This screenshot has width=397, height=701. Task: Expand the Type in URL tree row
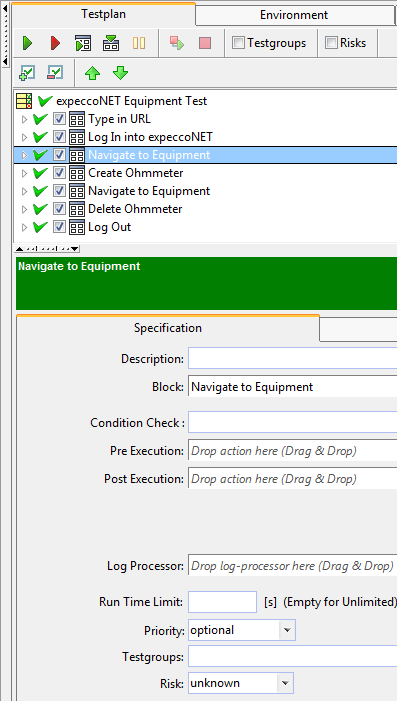[x=24, y=119]
